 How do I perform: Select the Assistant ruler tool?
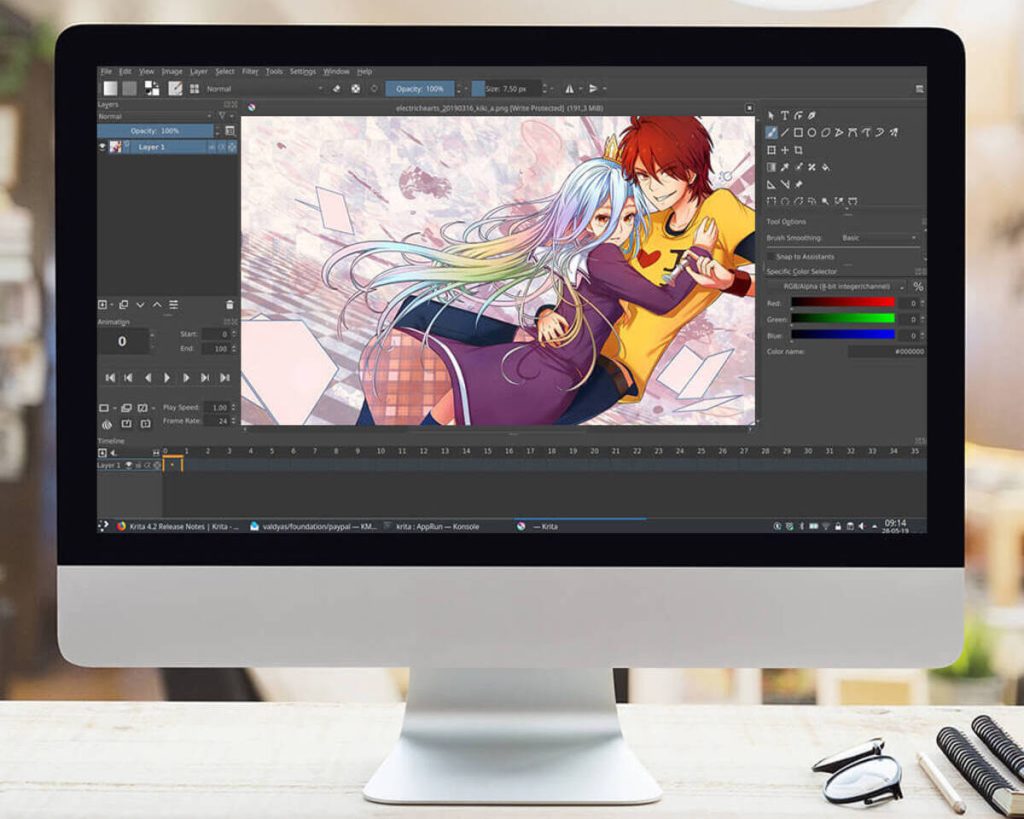771,185
